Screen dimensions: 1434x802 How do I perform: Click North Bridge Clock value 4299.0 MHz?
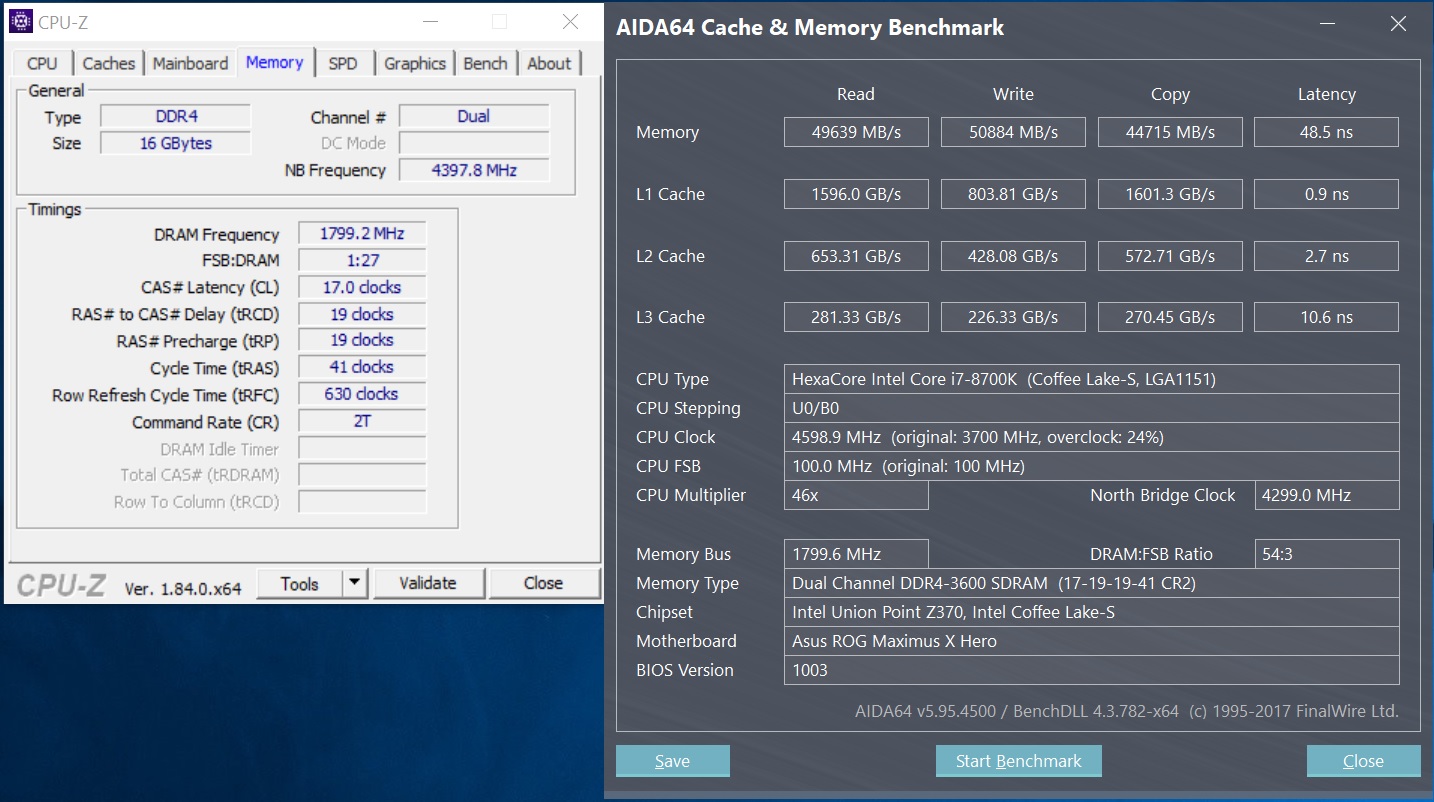click(1327, 495)
